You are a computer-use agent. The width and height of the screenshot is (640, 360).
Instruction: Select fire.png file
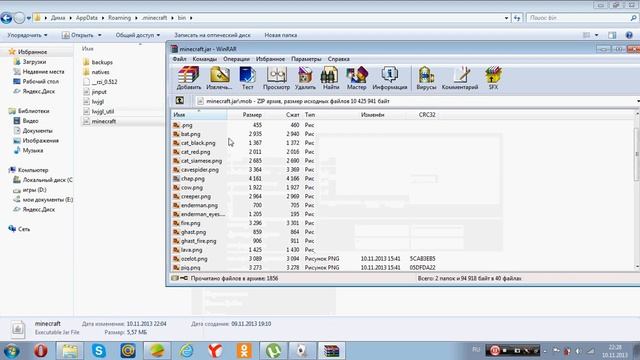pyautogui.click(x=190, y=223)
